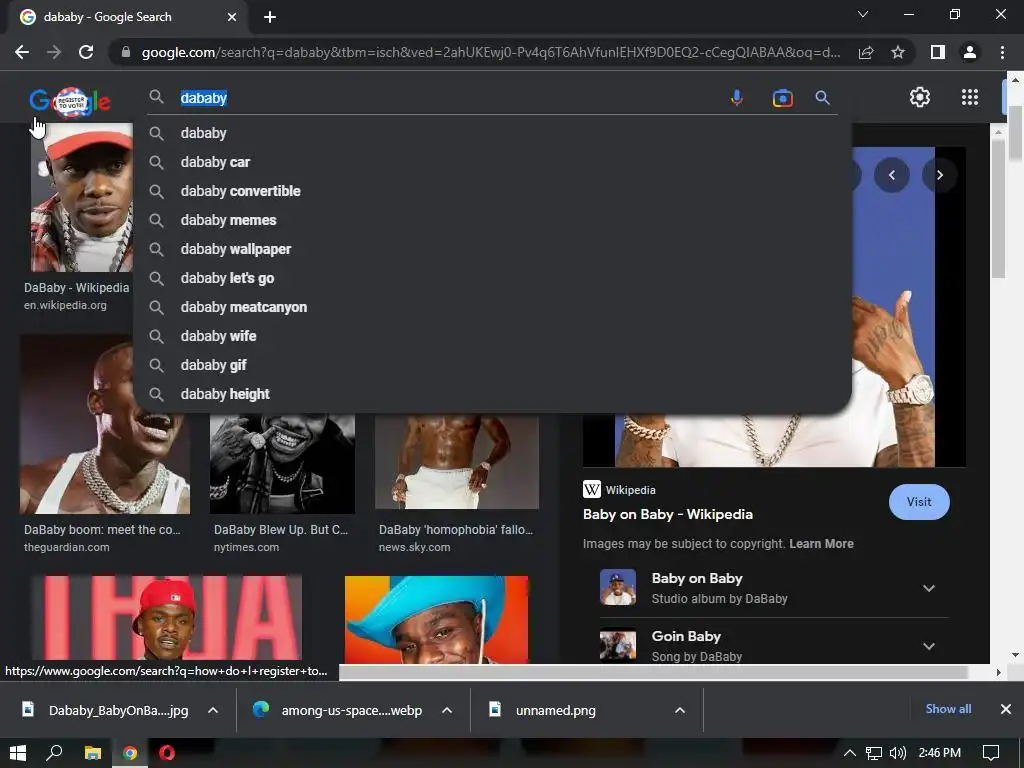Bookmark this page with star icon

click(898, 52)
